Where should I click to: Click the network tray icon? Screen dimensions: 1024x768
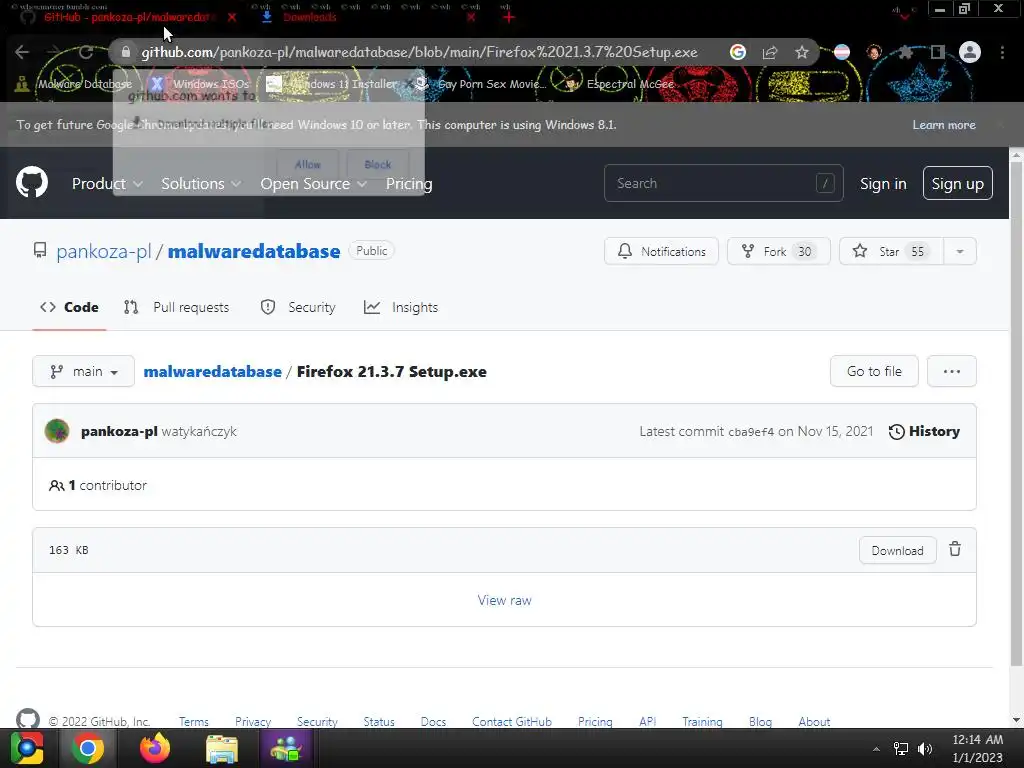click(x=901, y=748)
